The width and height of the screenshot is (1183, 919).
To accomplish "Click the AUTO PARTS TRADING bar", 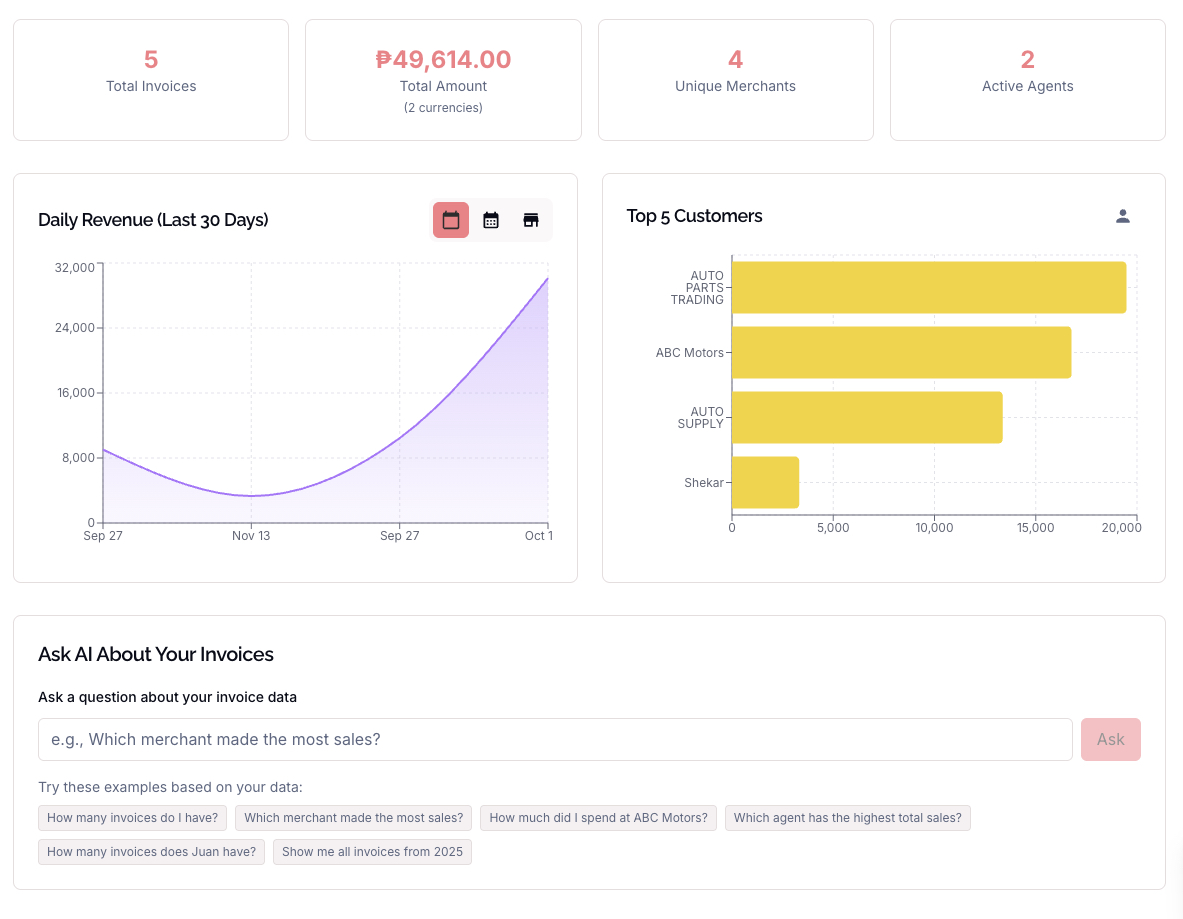I will click(x=929, y=287).
